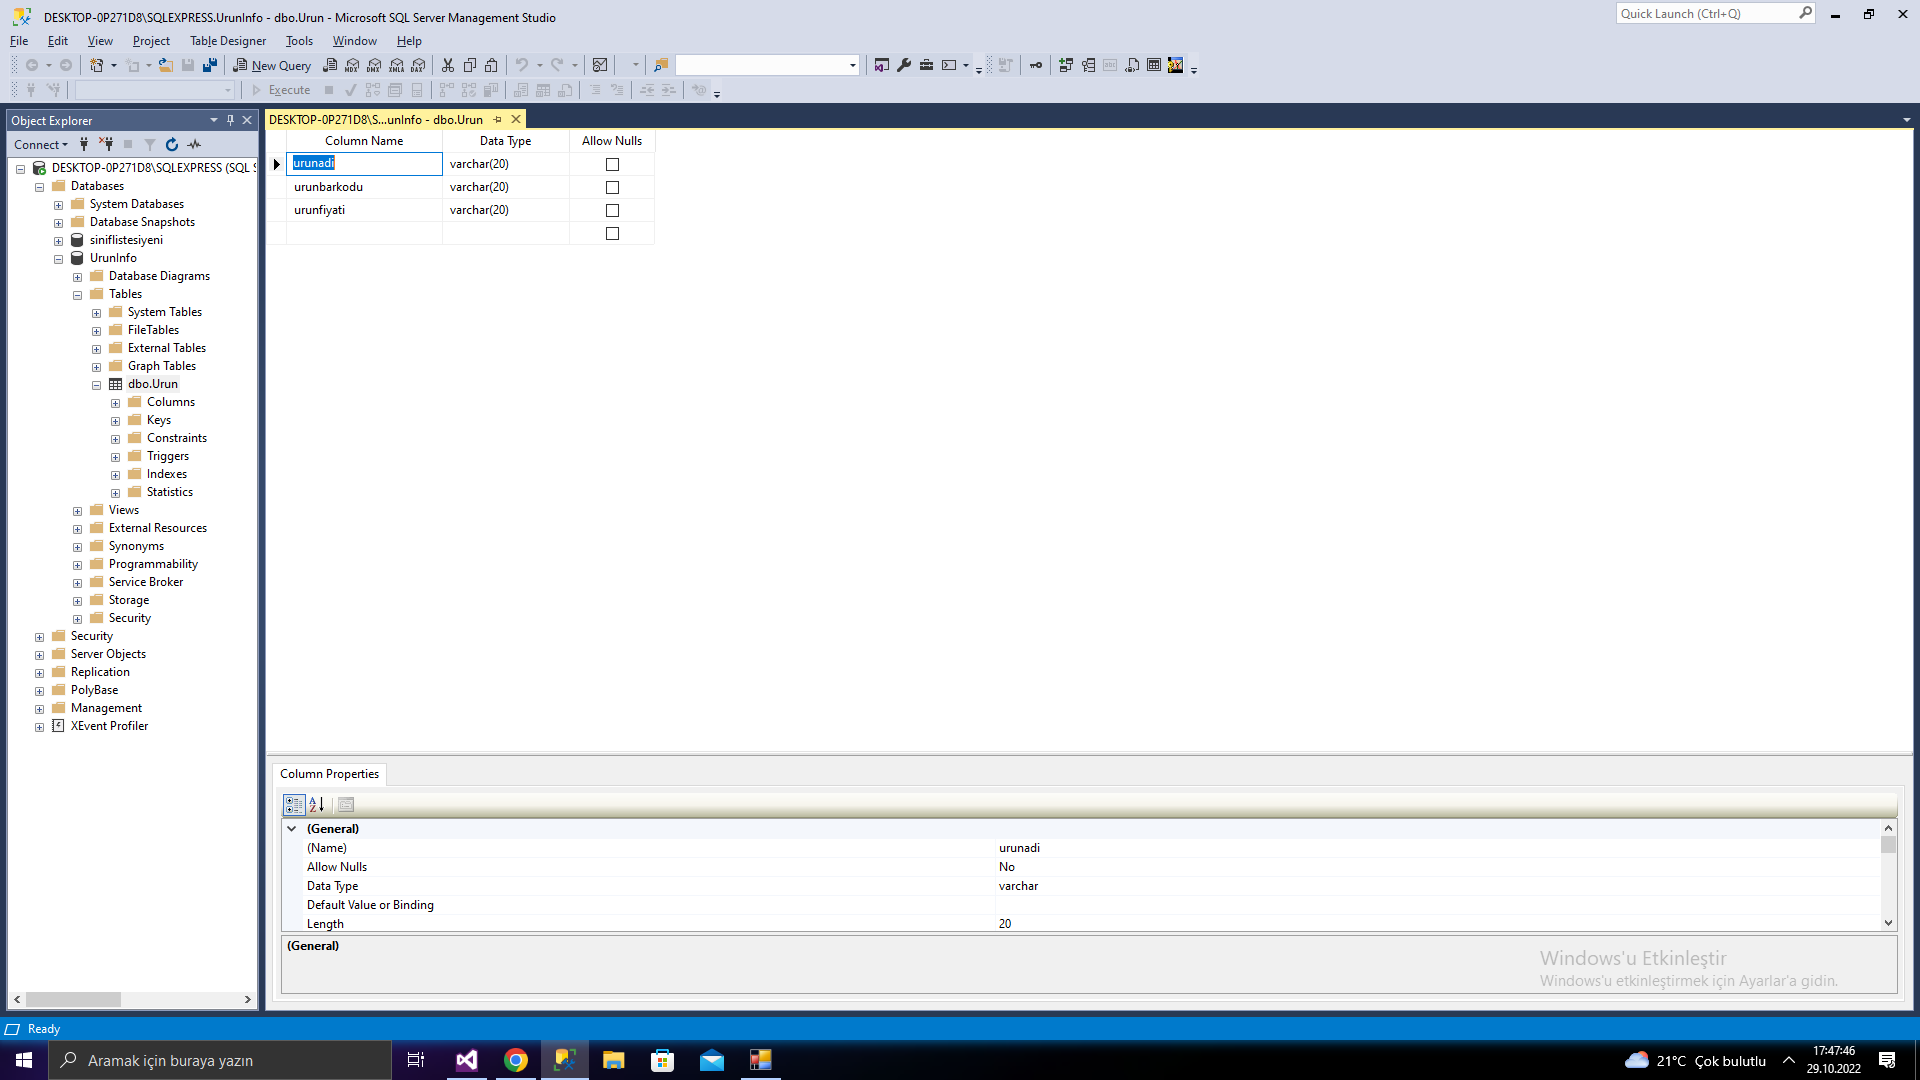
Task: Open the Tools menu
Action: click(299, 41)
